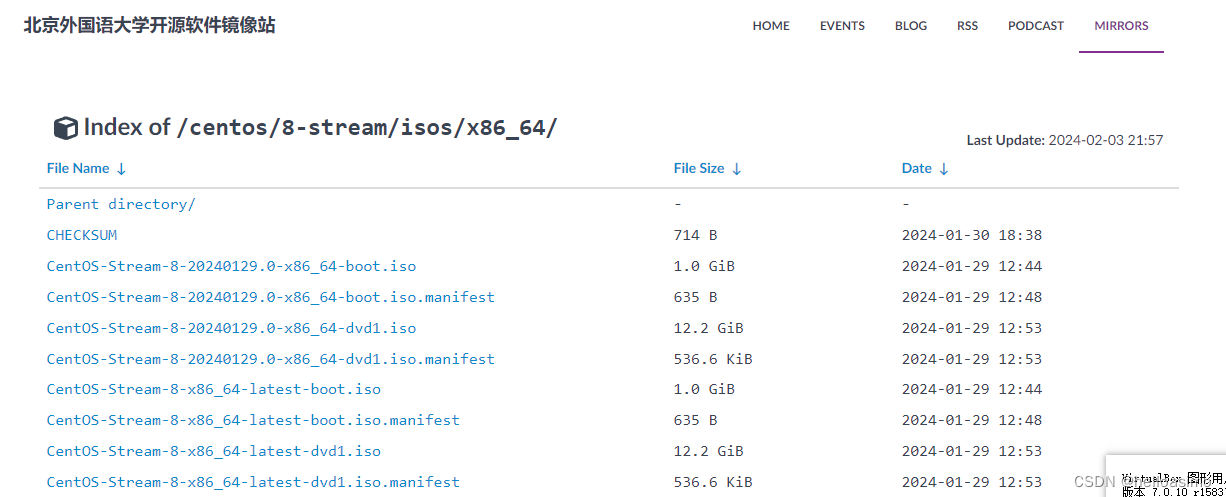Sort by File Size column
1226x497 pixels.
pos(708,168)
